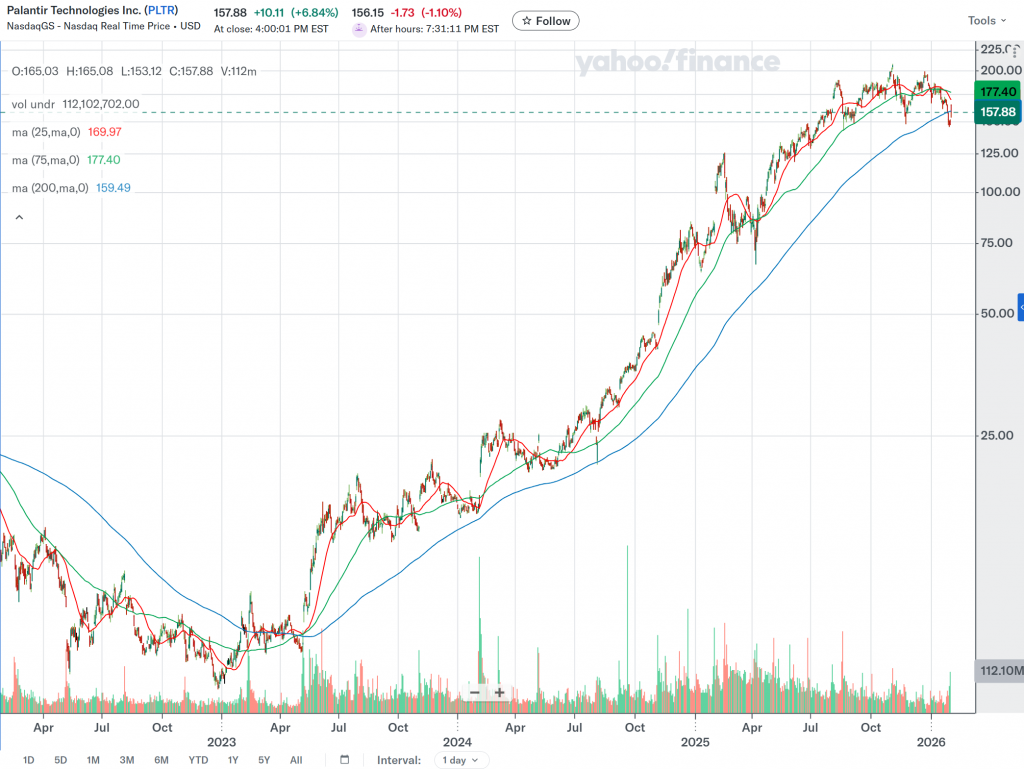Click the 157.88 current price axis label
1024x769 pixels.
tap(998, 111)
